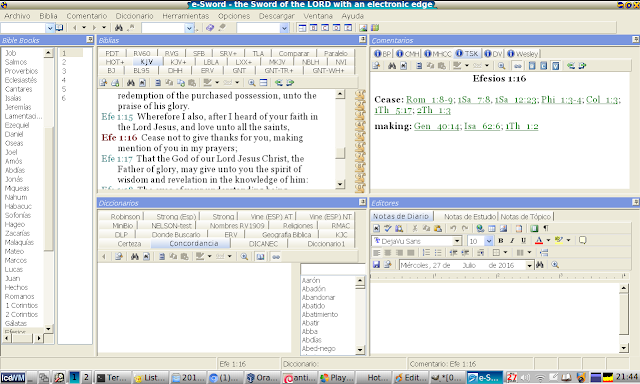Insert hyperlink with globe icon in Editores
This screenshot has height=384, width=640.
point(480,229)
